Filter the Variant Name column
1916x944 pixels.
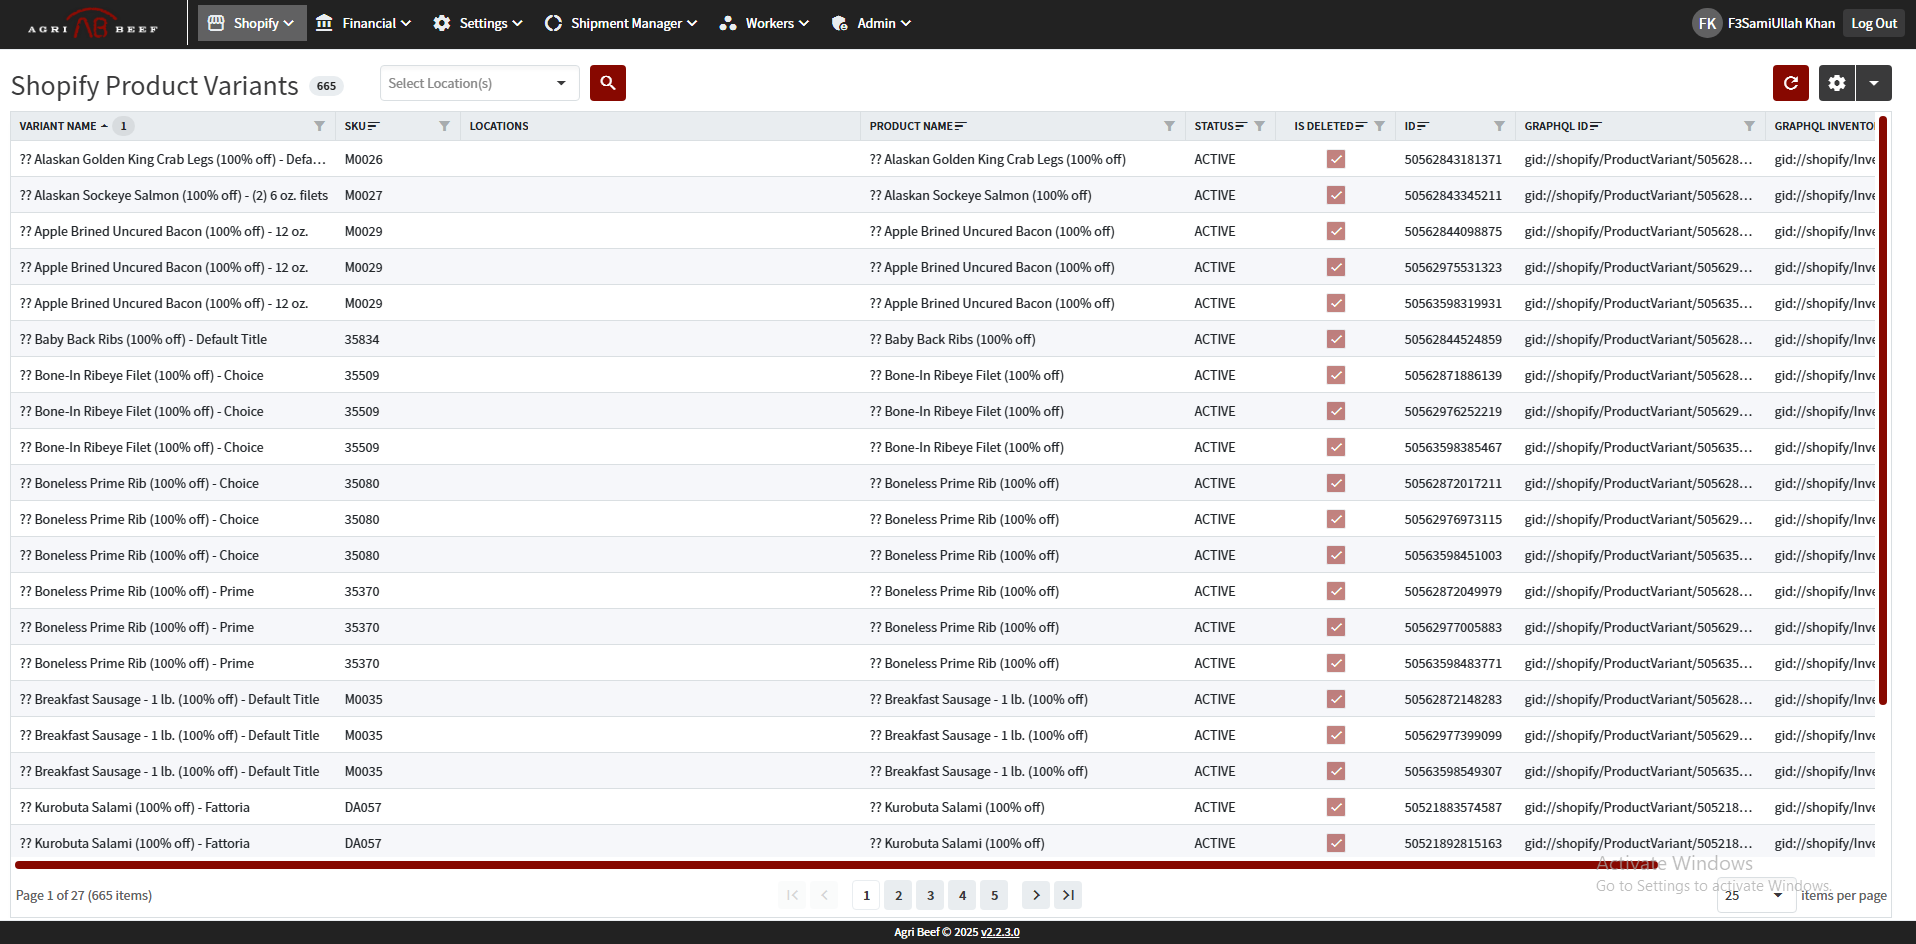(319, 126)
